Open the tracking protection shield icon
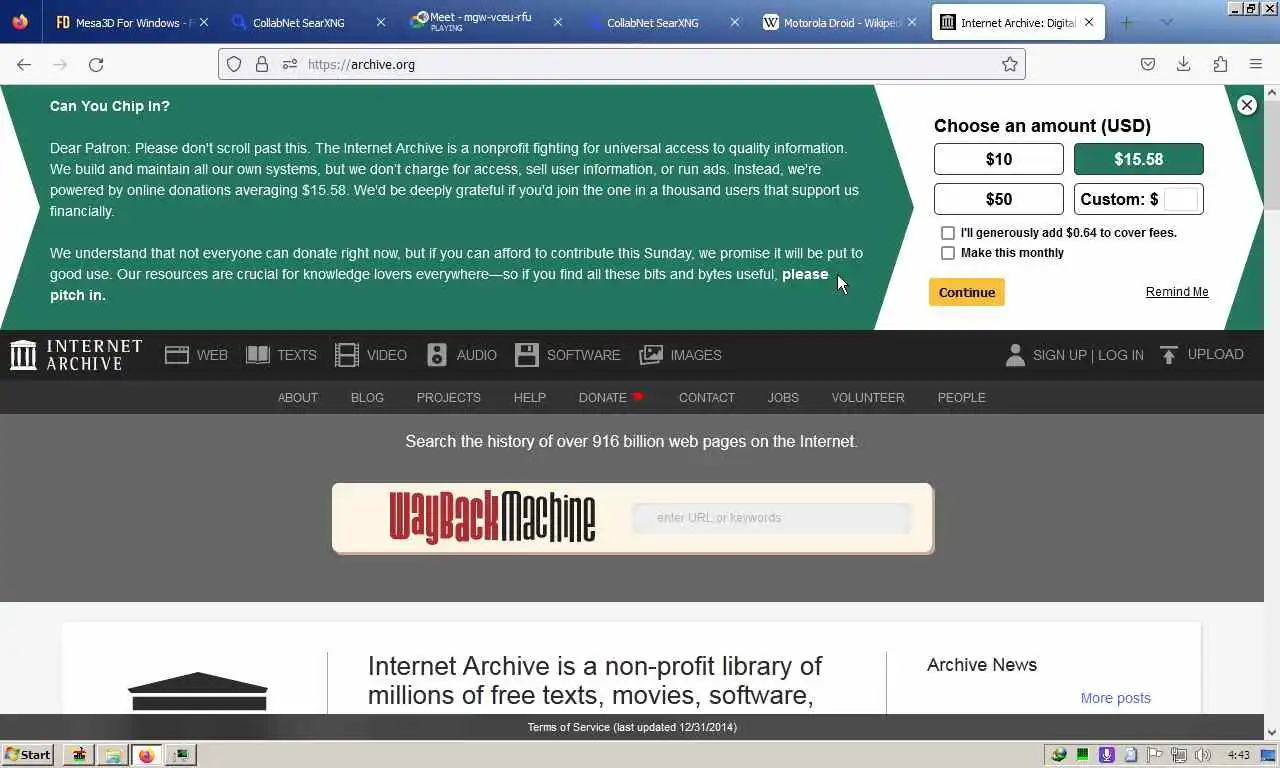This screenshot has width=1280, height=768. point(234,64)
